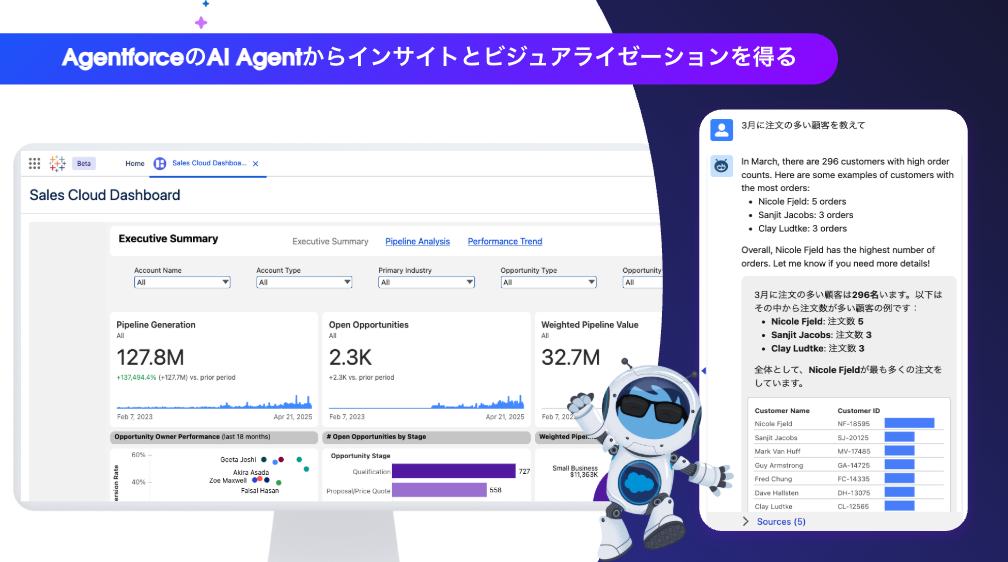Switch to the Home tab
Image resolution: width=1008 pixels, height=562 pixels.
(x=135, y=163)
